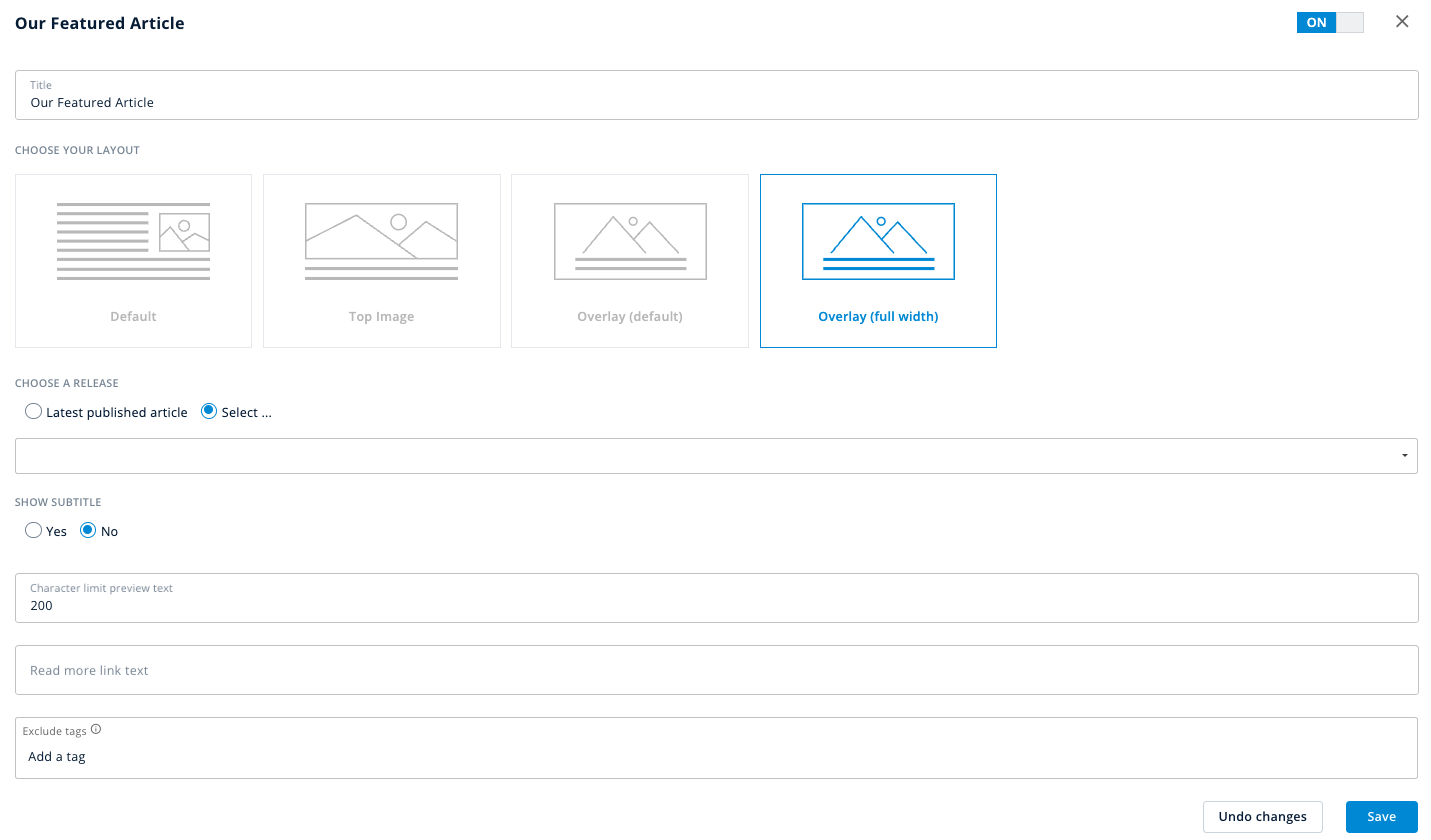Set Show Subtitle to No
This screenshot has height=840, width=1431.
88,530
